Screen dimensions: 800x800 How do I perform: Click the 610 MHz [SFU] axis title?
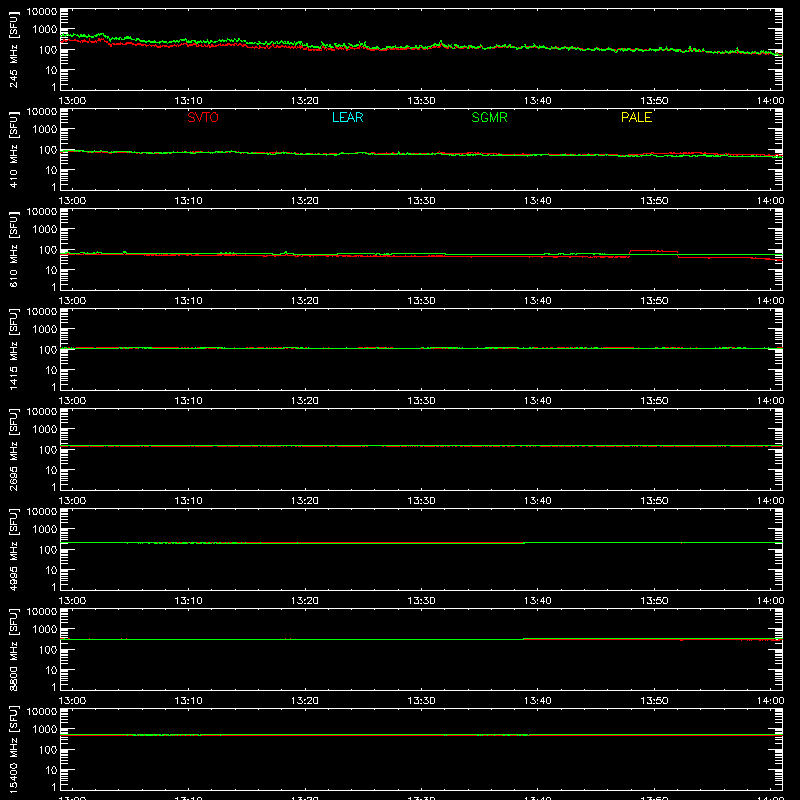pyautogui.click(x=13, y=249)
